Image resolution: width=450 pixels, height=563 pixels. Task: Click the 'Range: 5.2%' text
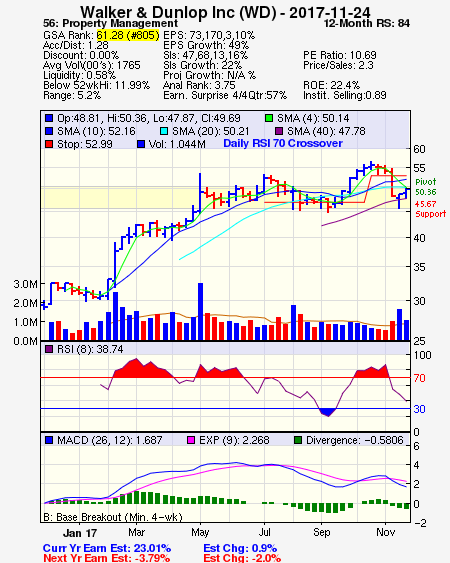[x=72, y=96]
